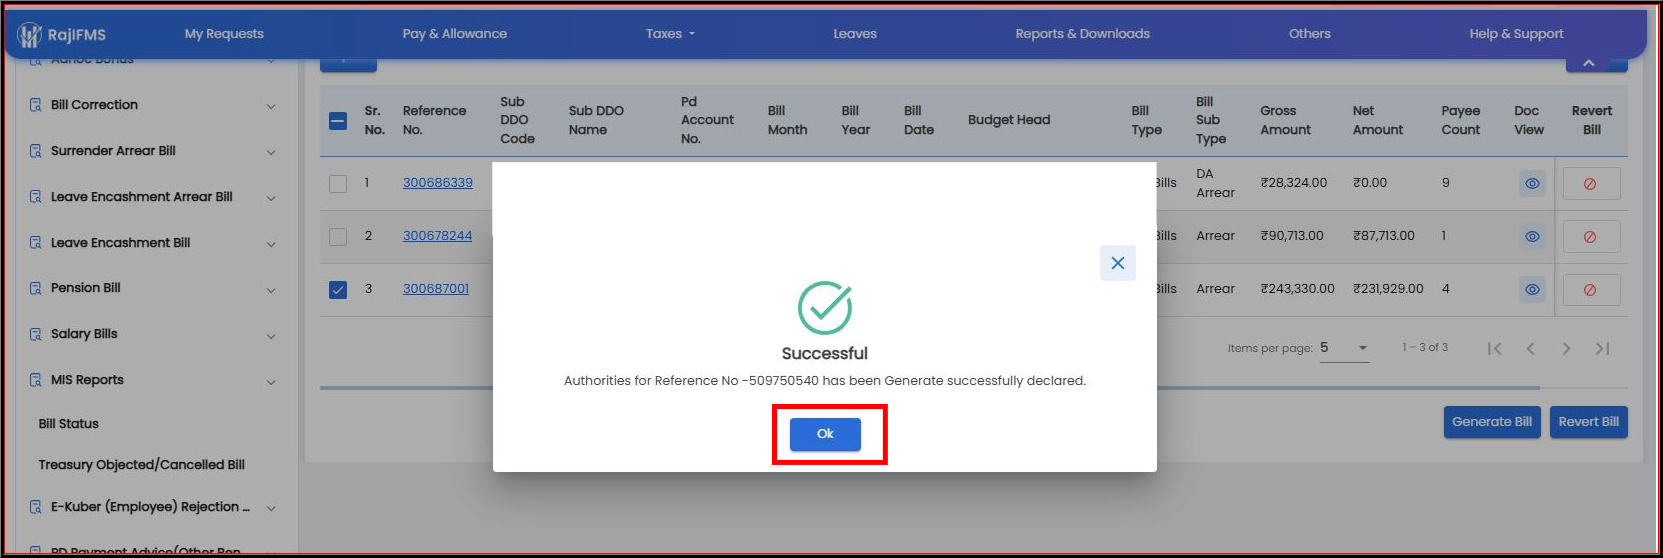Close the Successful dialog with X
The image size is (1663, 558).
(x=1118, y=263)
